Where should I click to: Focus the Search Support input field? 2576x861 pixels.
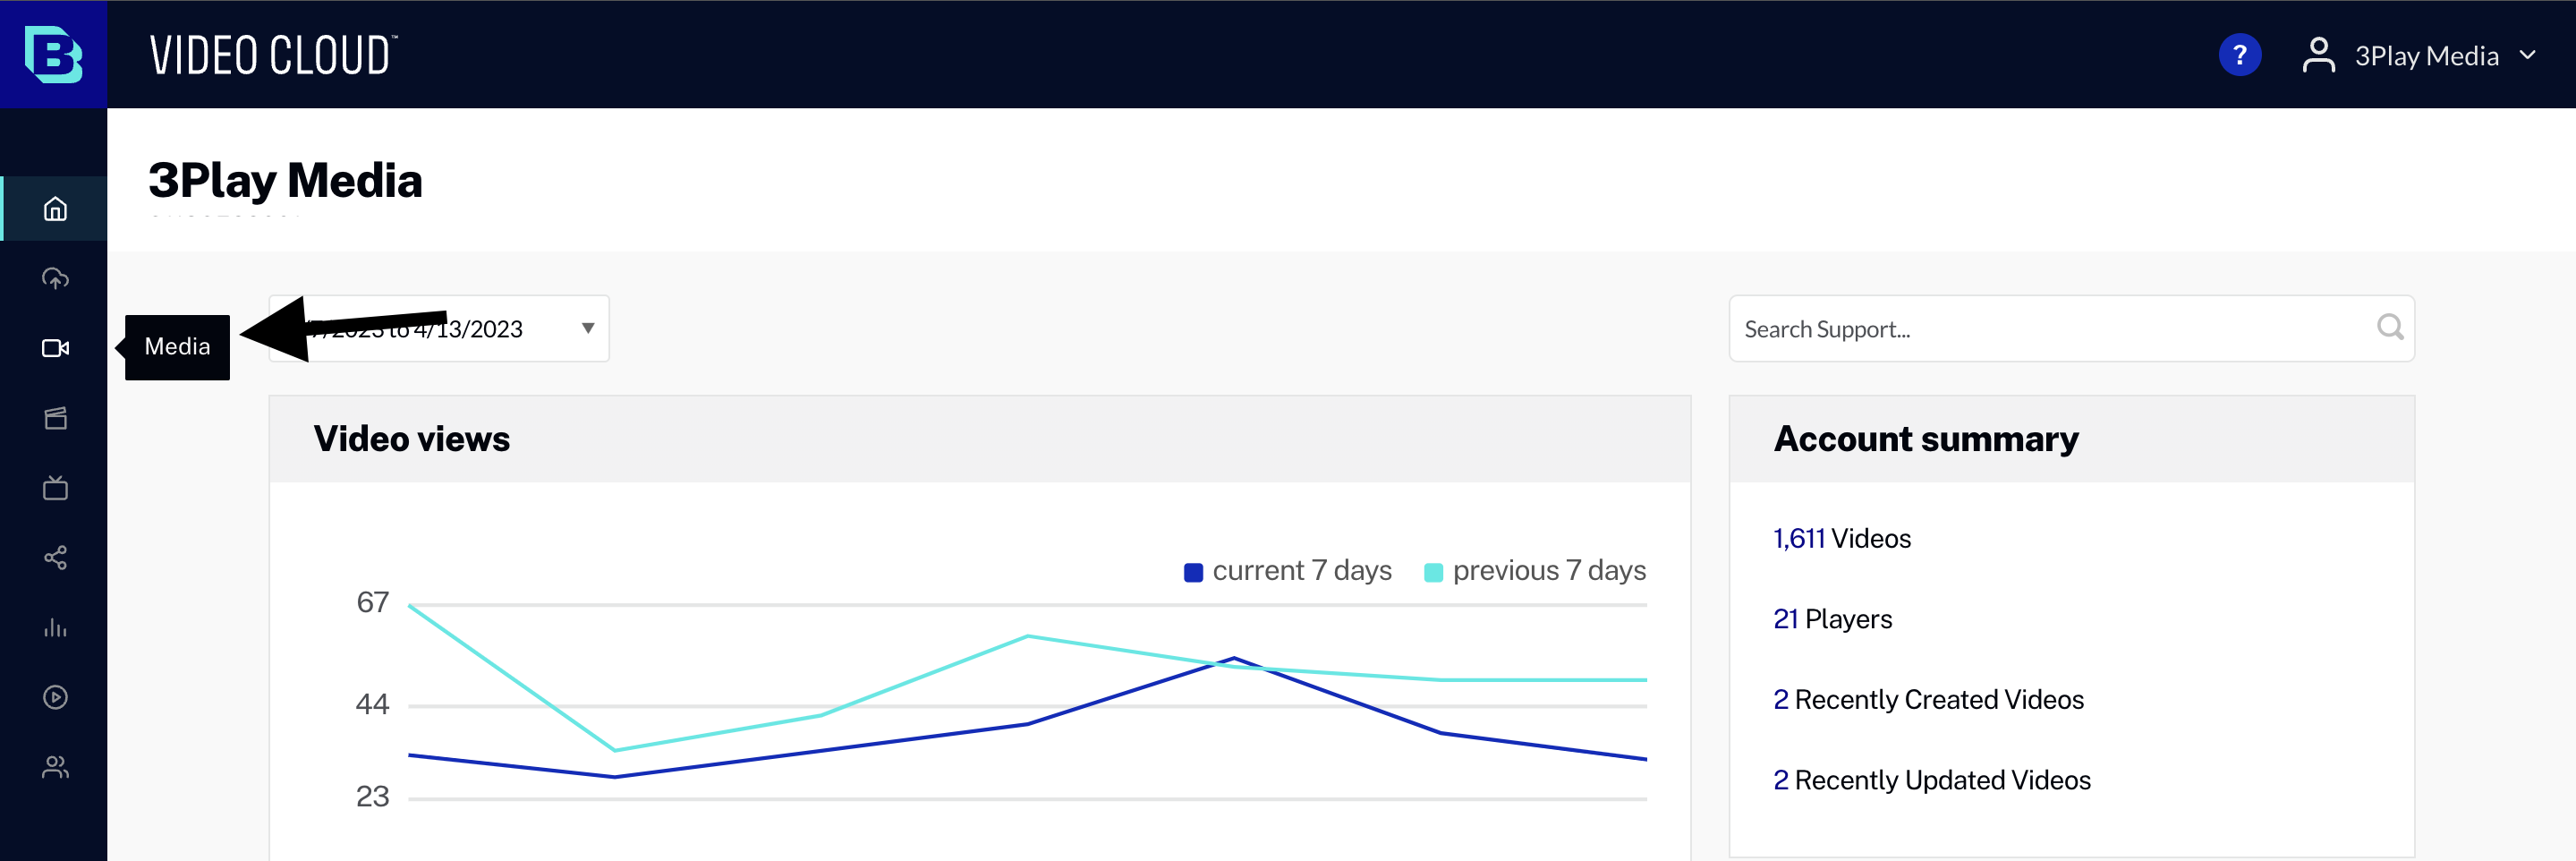pyautogui.click(x=2071, y=328)
